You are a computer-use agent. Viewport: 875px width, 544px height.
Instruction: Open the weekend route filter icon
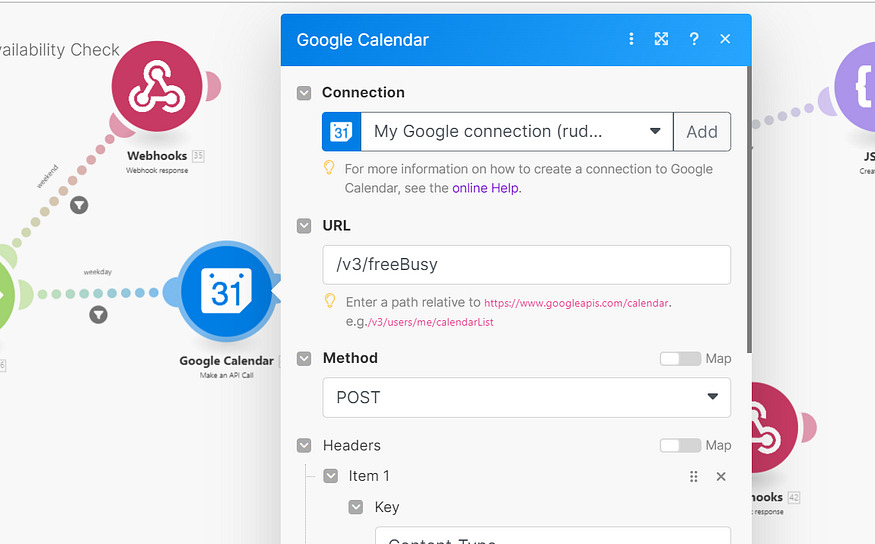pyautogui.click(x=79, y=205)
